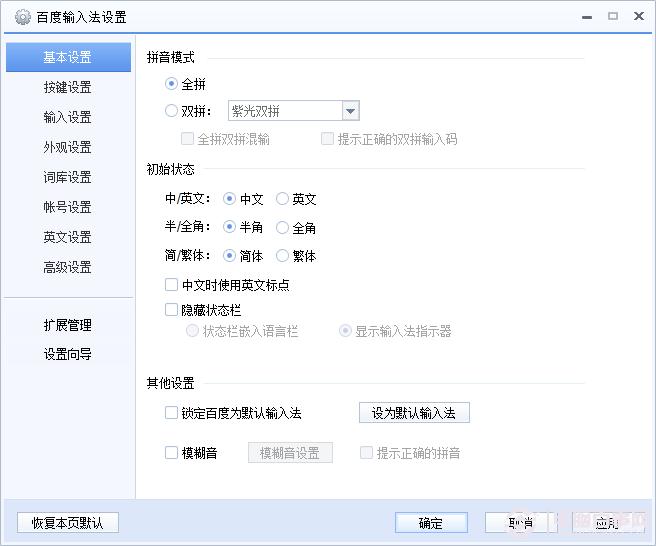
Task: Switch to 外观设置 page
Action: pos(67,147)
